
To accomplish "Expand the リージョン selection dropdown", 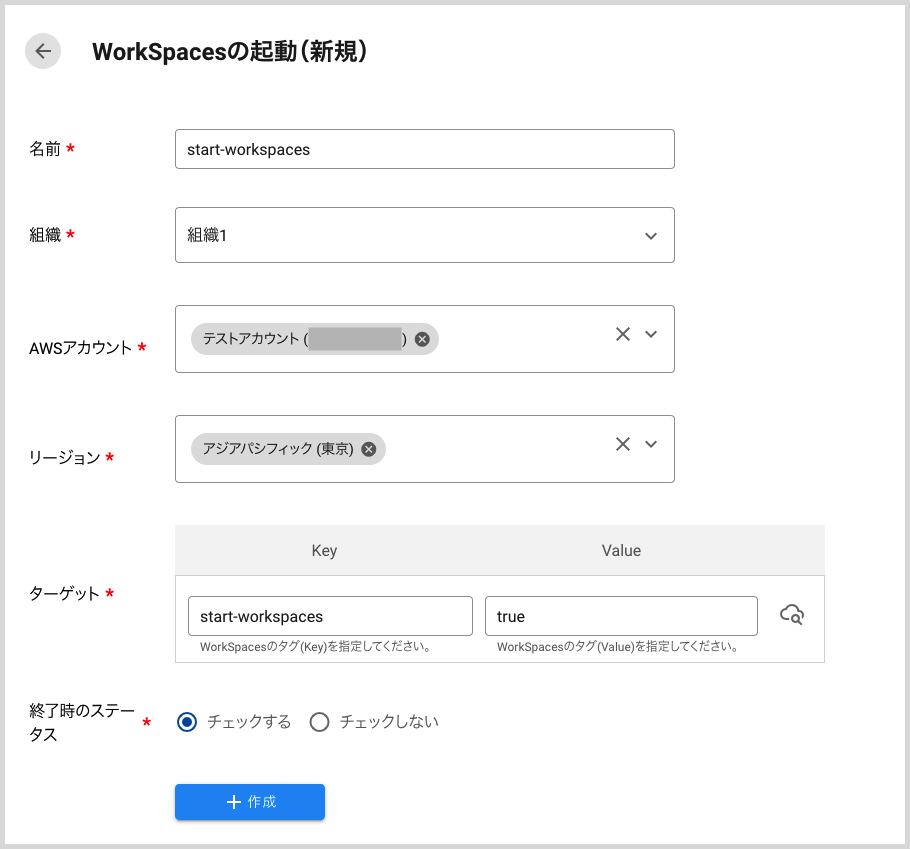I will [x=650, y=443].
